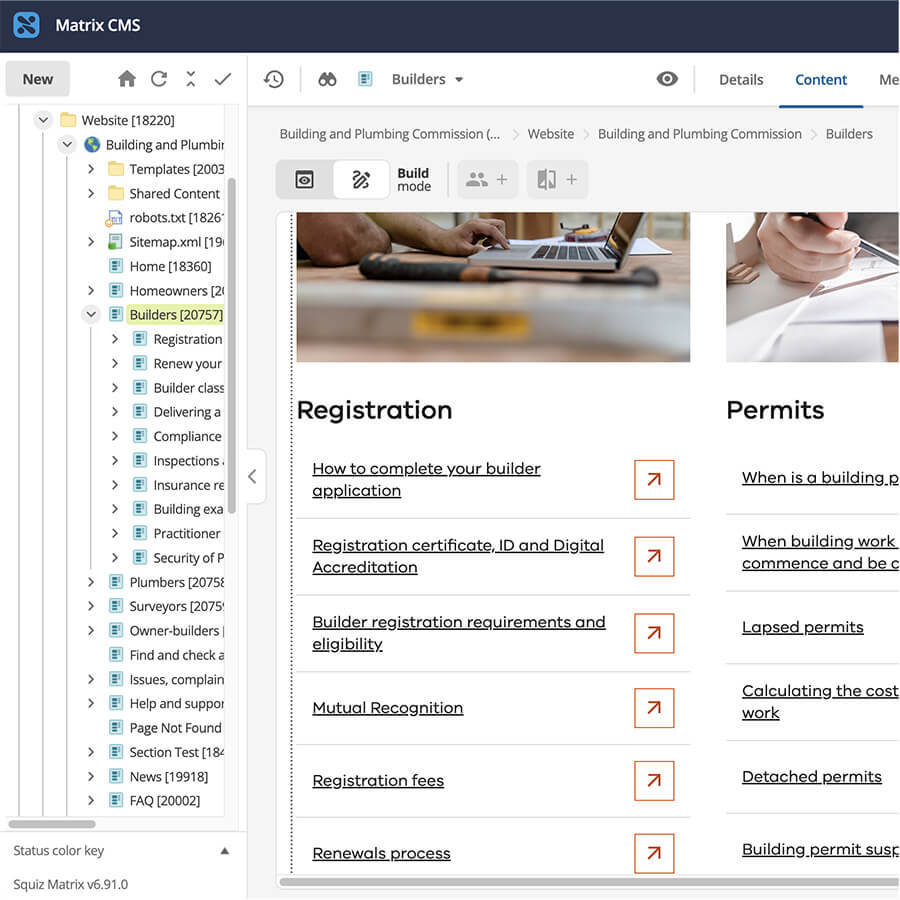Viewport: 900px width, 900px height.
Task: Click the asset tree vertical scrollbar
Action: pyautogui.click(x=232, y=345)
